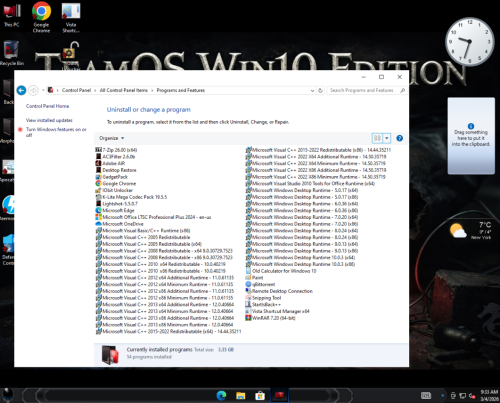Click the back arrow navigation button
The height and width of the screenshot is (403, 500).
pyautogui.click(x=21, y=90)
